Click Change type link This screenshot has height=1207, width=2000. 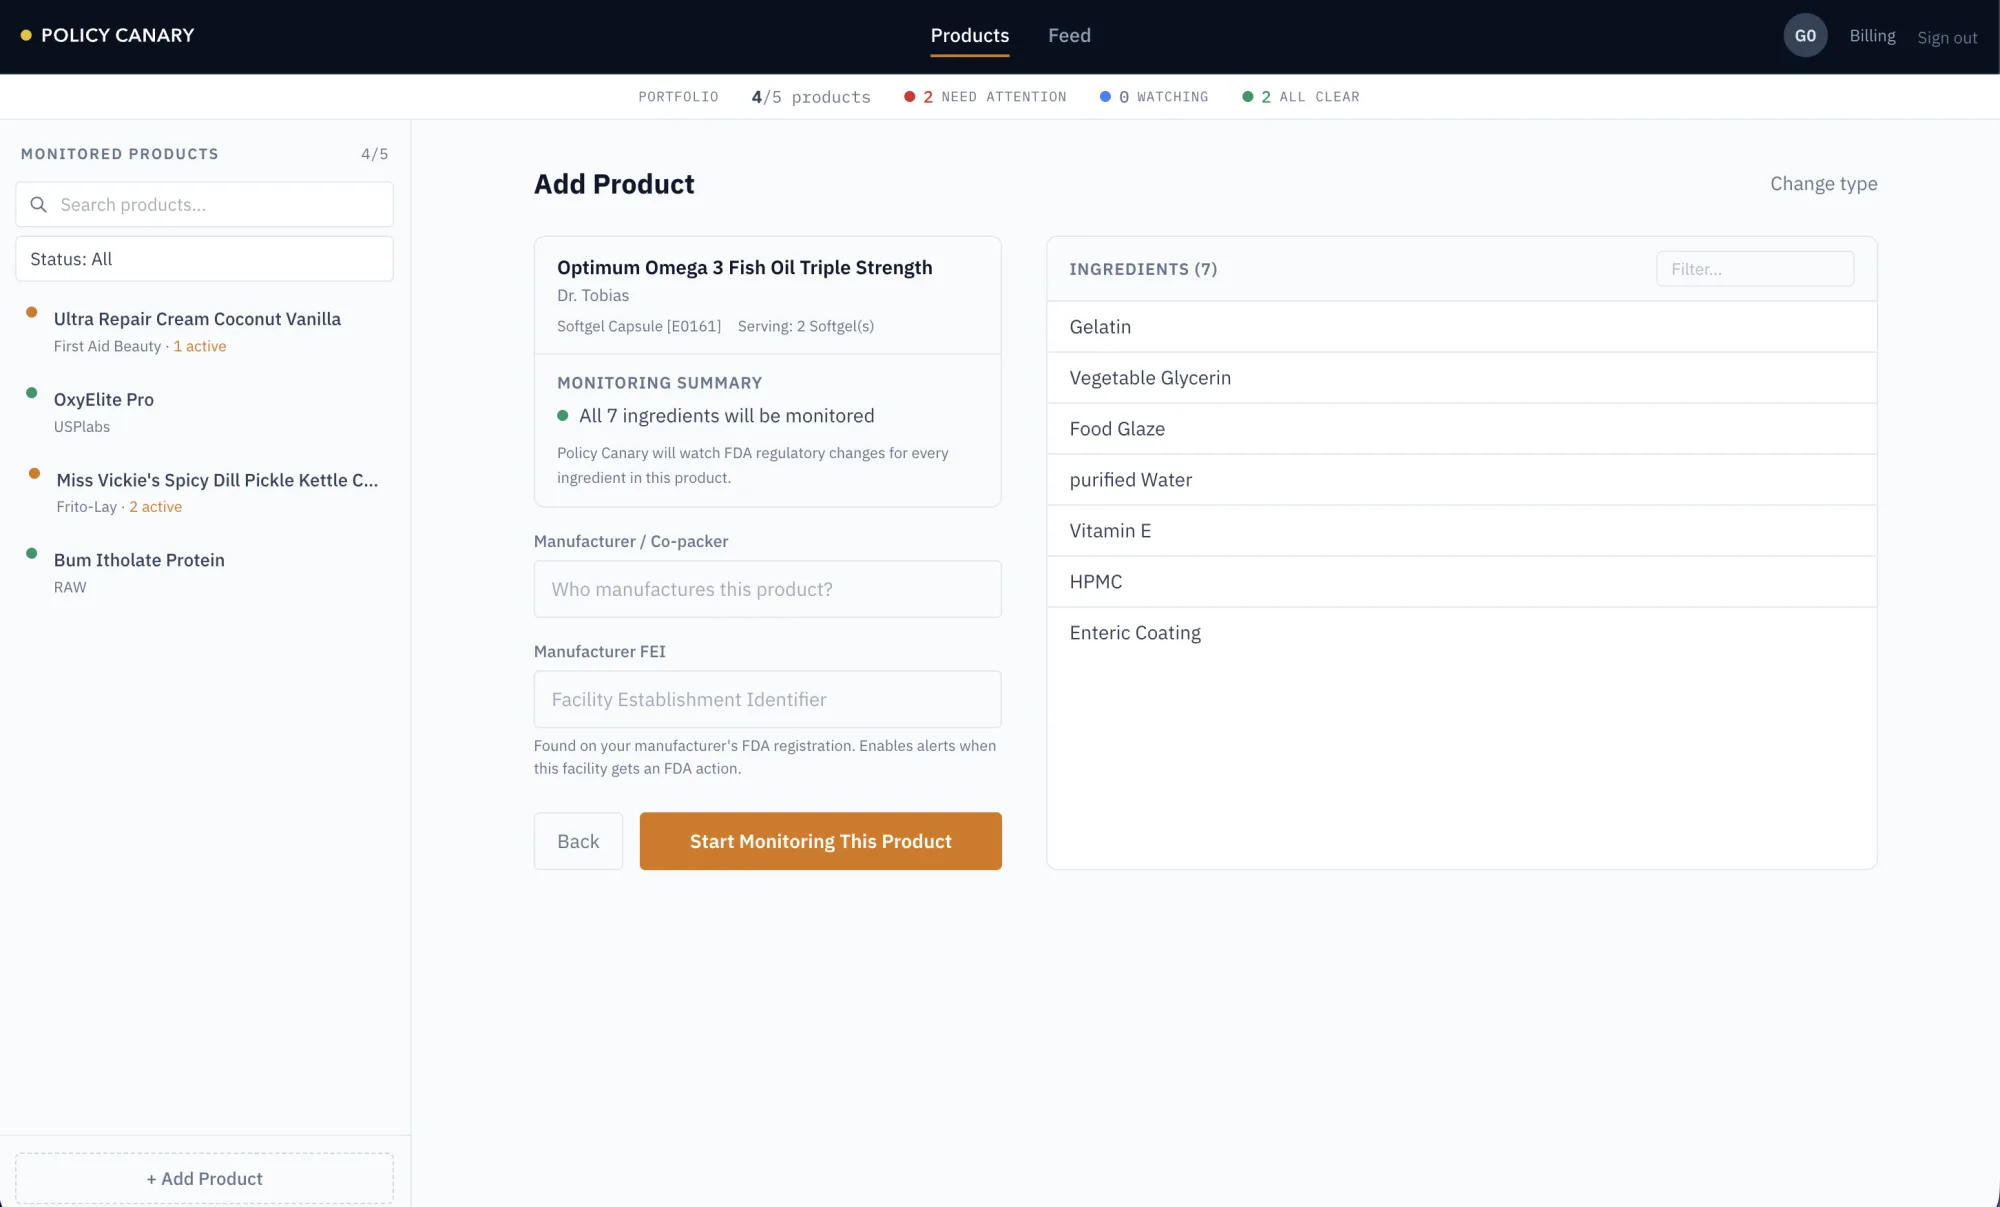(x=1823, y=184)
